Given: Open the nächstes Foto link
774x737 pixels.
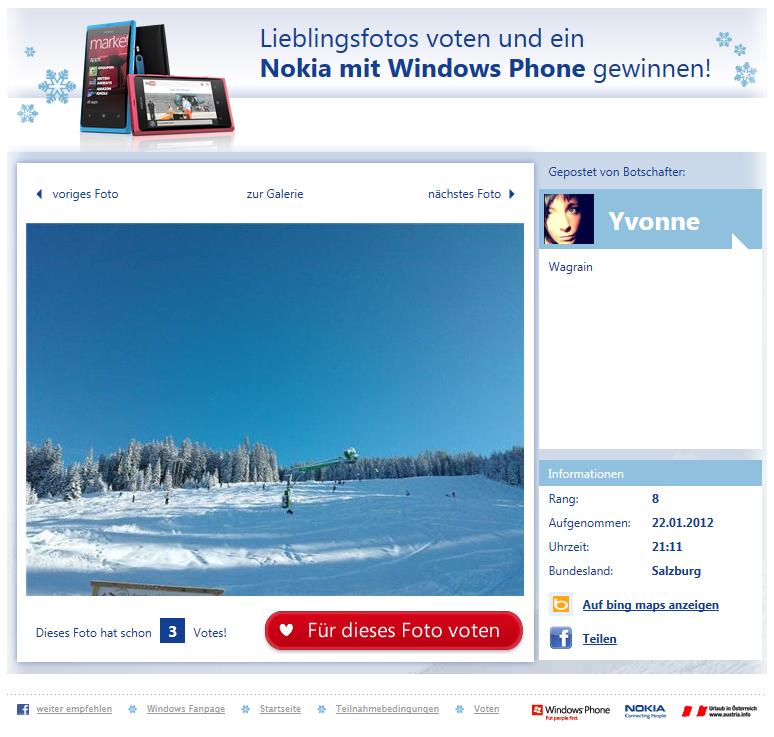Looking at the screenshot, I should tap(464, 194).
